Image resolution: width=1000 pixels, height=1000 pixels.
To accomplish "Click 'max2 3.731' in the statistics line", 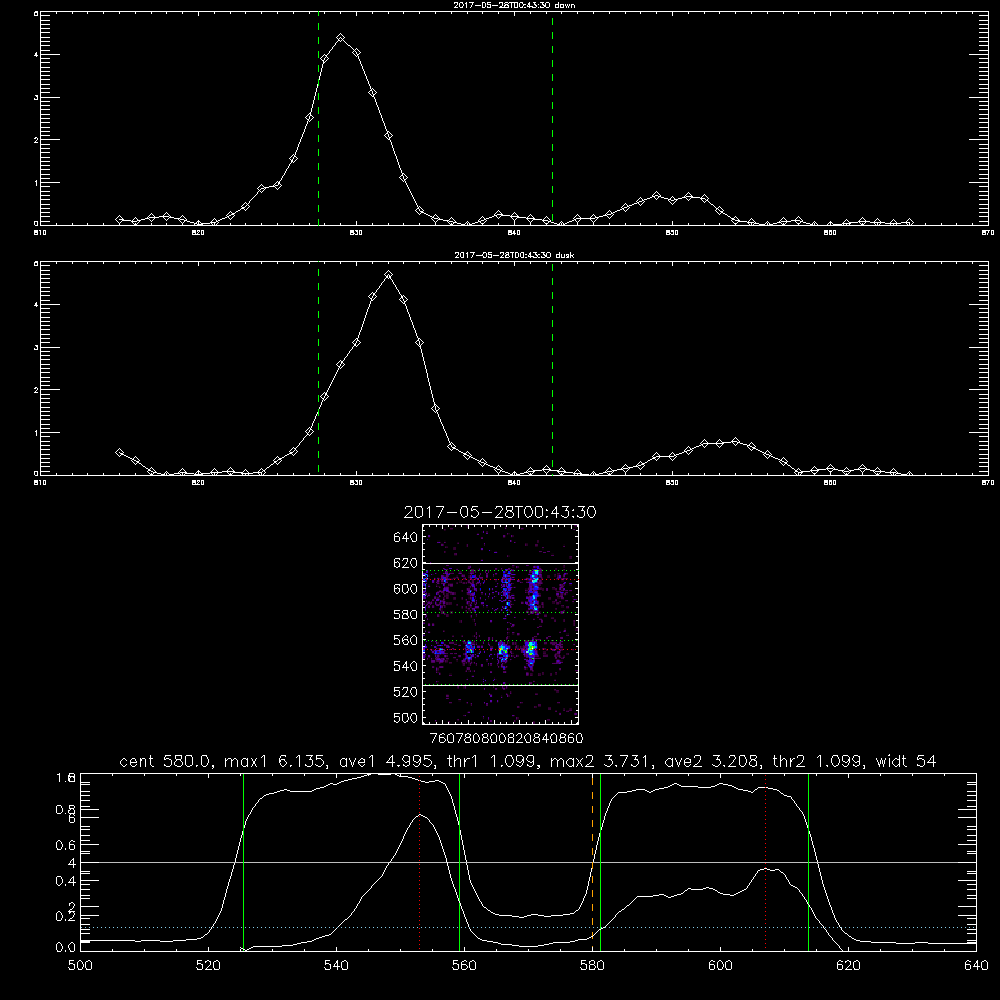I will (600, 761).
